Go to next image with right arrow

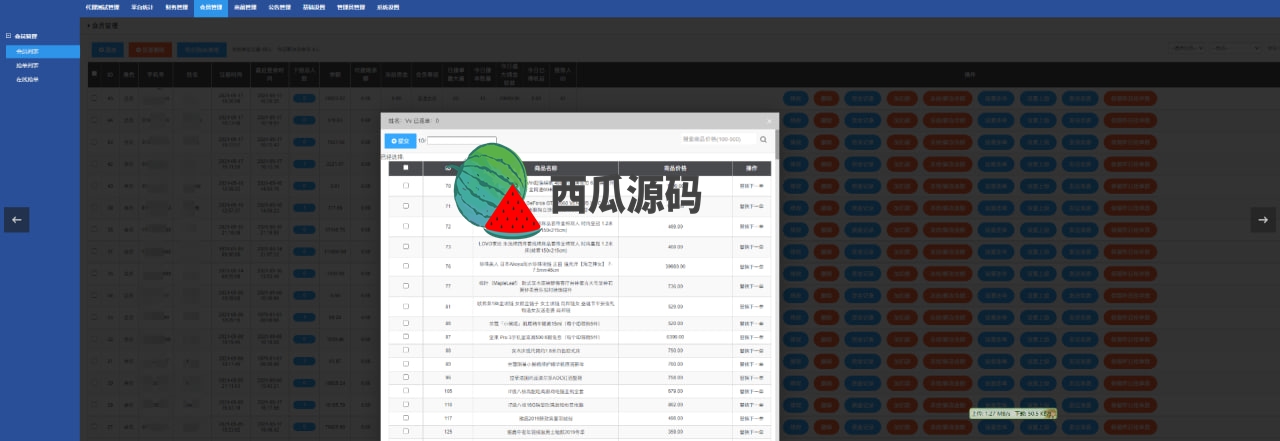[1263, 220]
